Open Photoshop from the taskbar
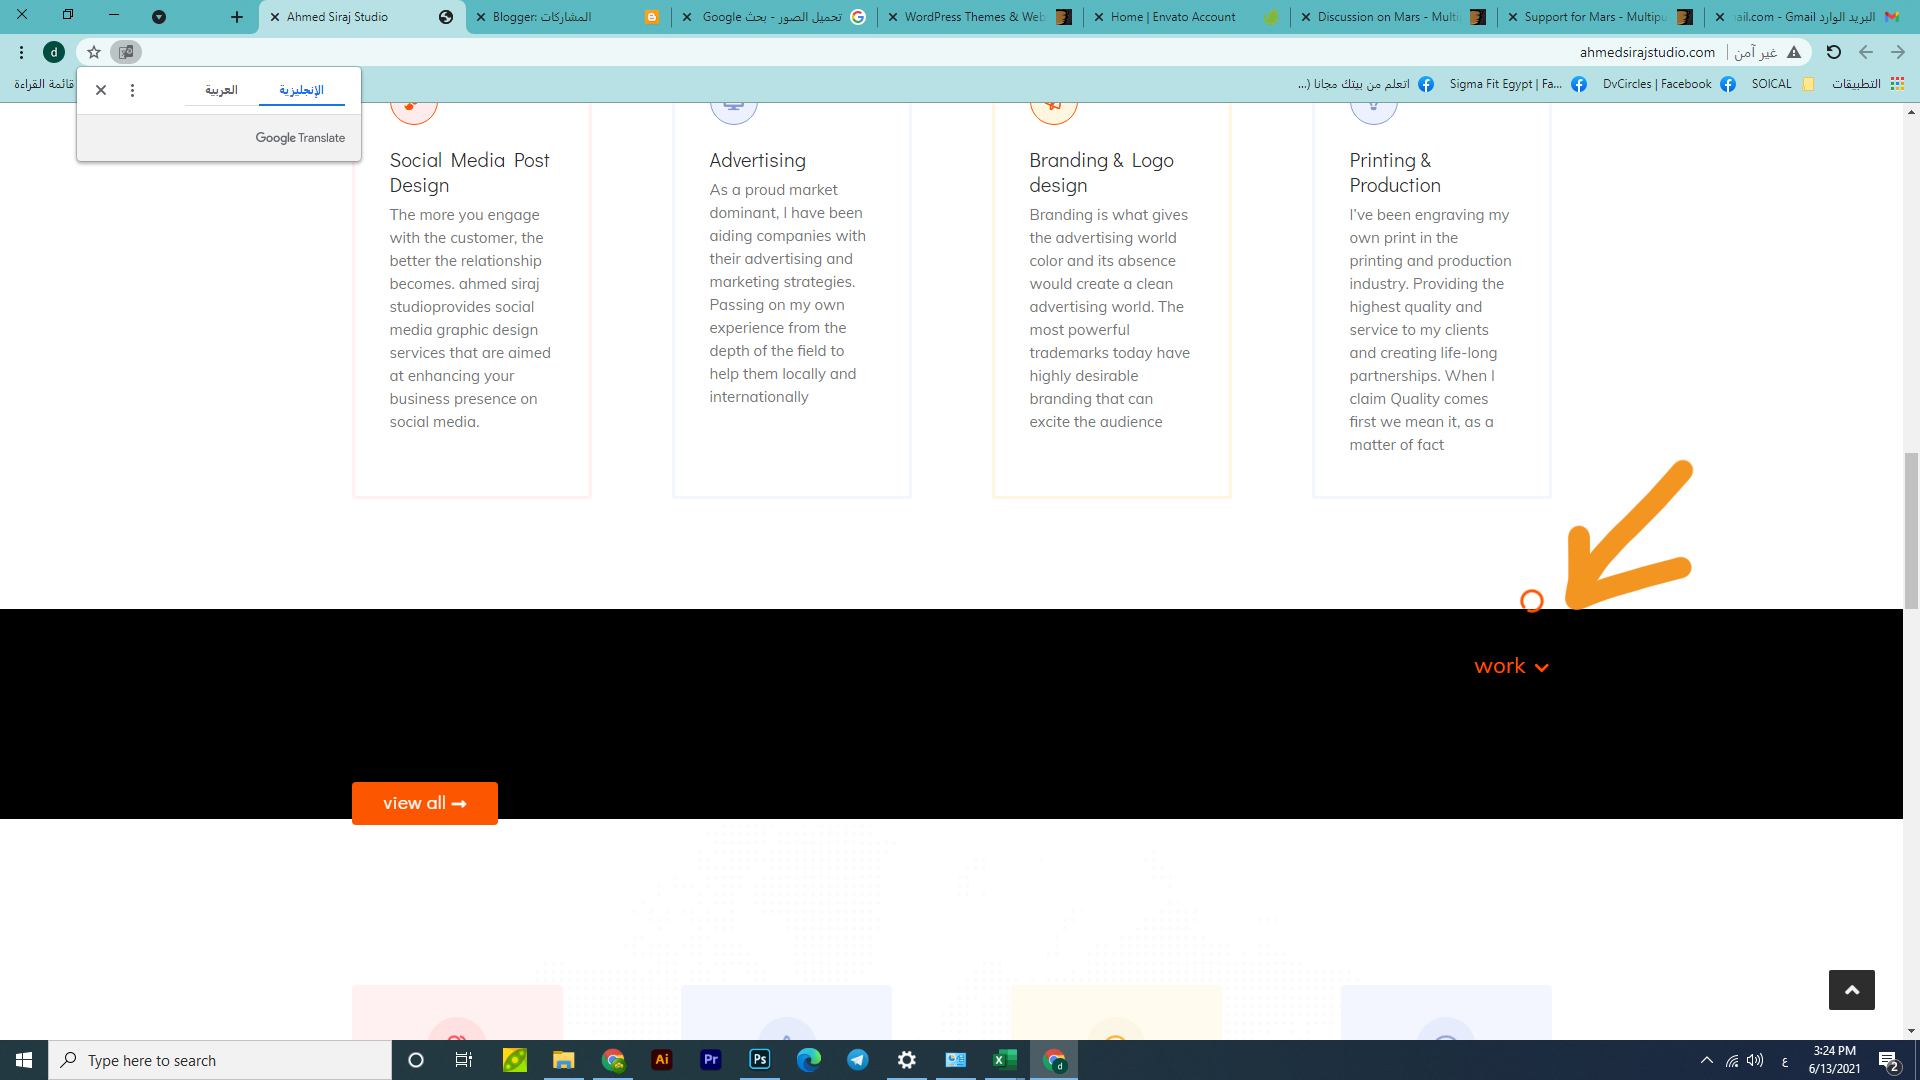 click(760, 1060)
